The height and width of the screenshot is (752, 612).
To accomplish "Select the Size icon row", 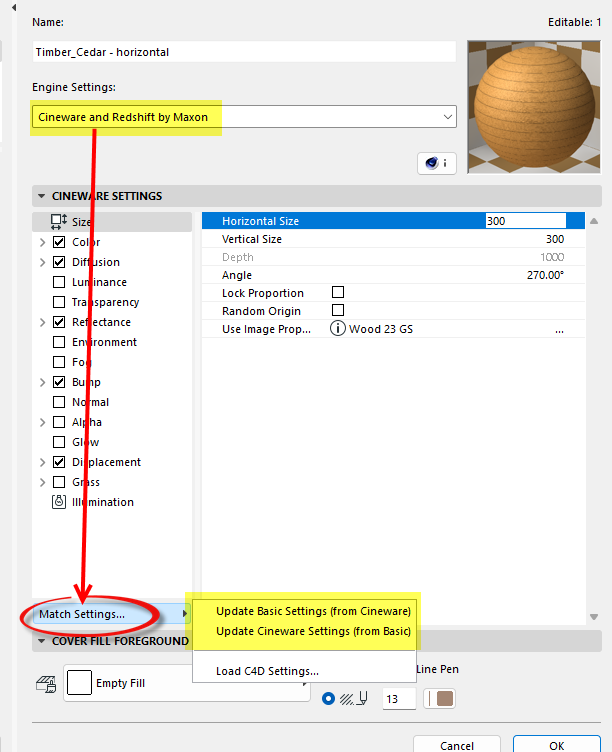I will point(112,222).
